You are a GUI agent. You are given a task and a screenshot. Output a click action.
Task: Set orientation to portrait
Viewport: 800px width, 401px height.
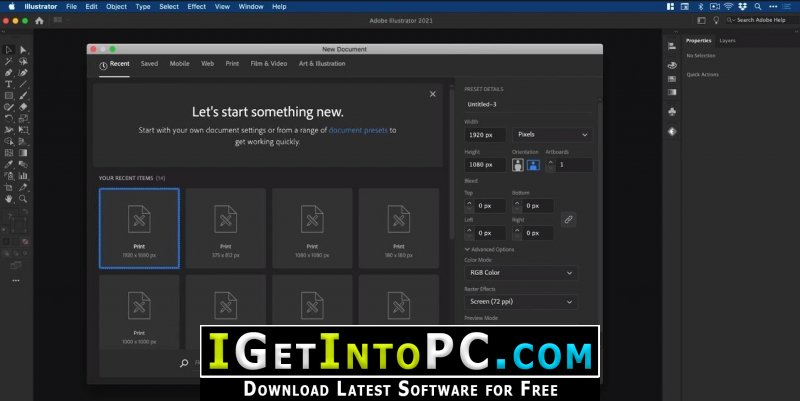coord(518,165)
